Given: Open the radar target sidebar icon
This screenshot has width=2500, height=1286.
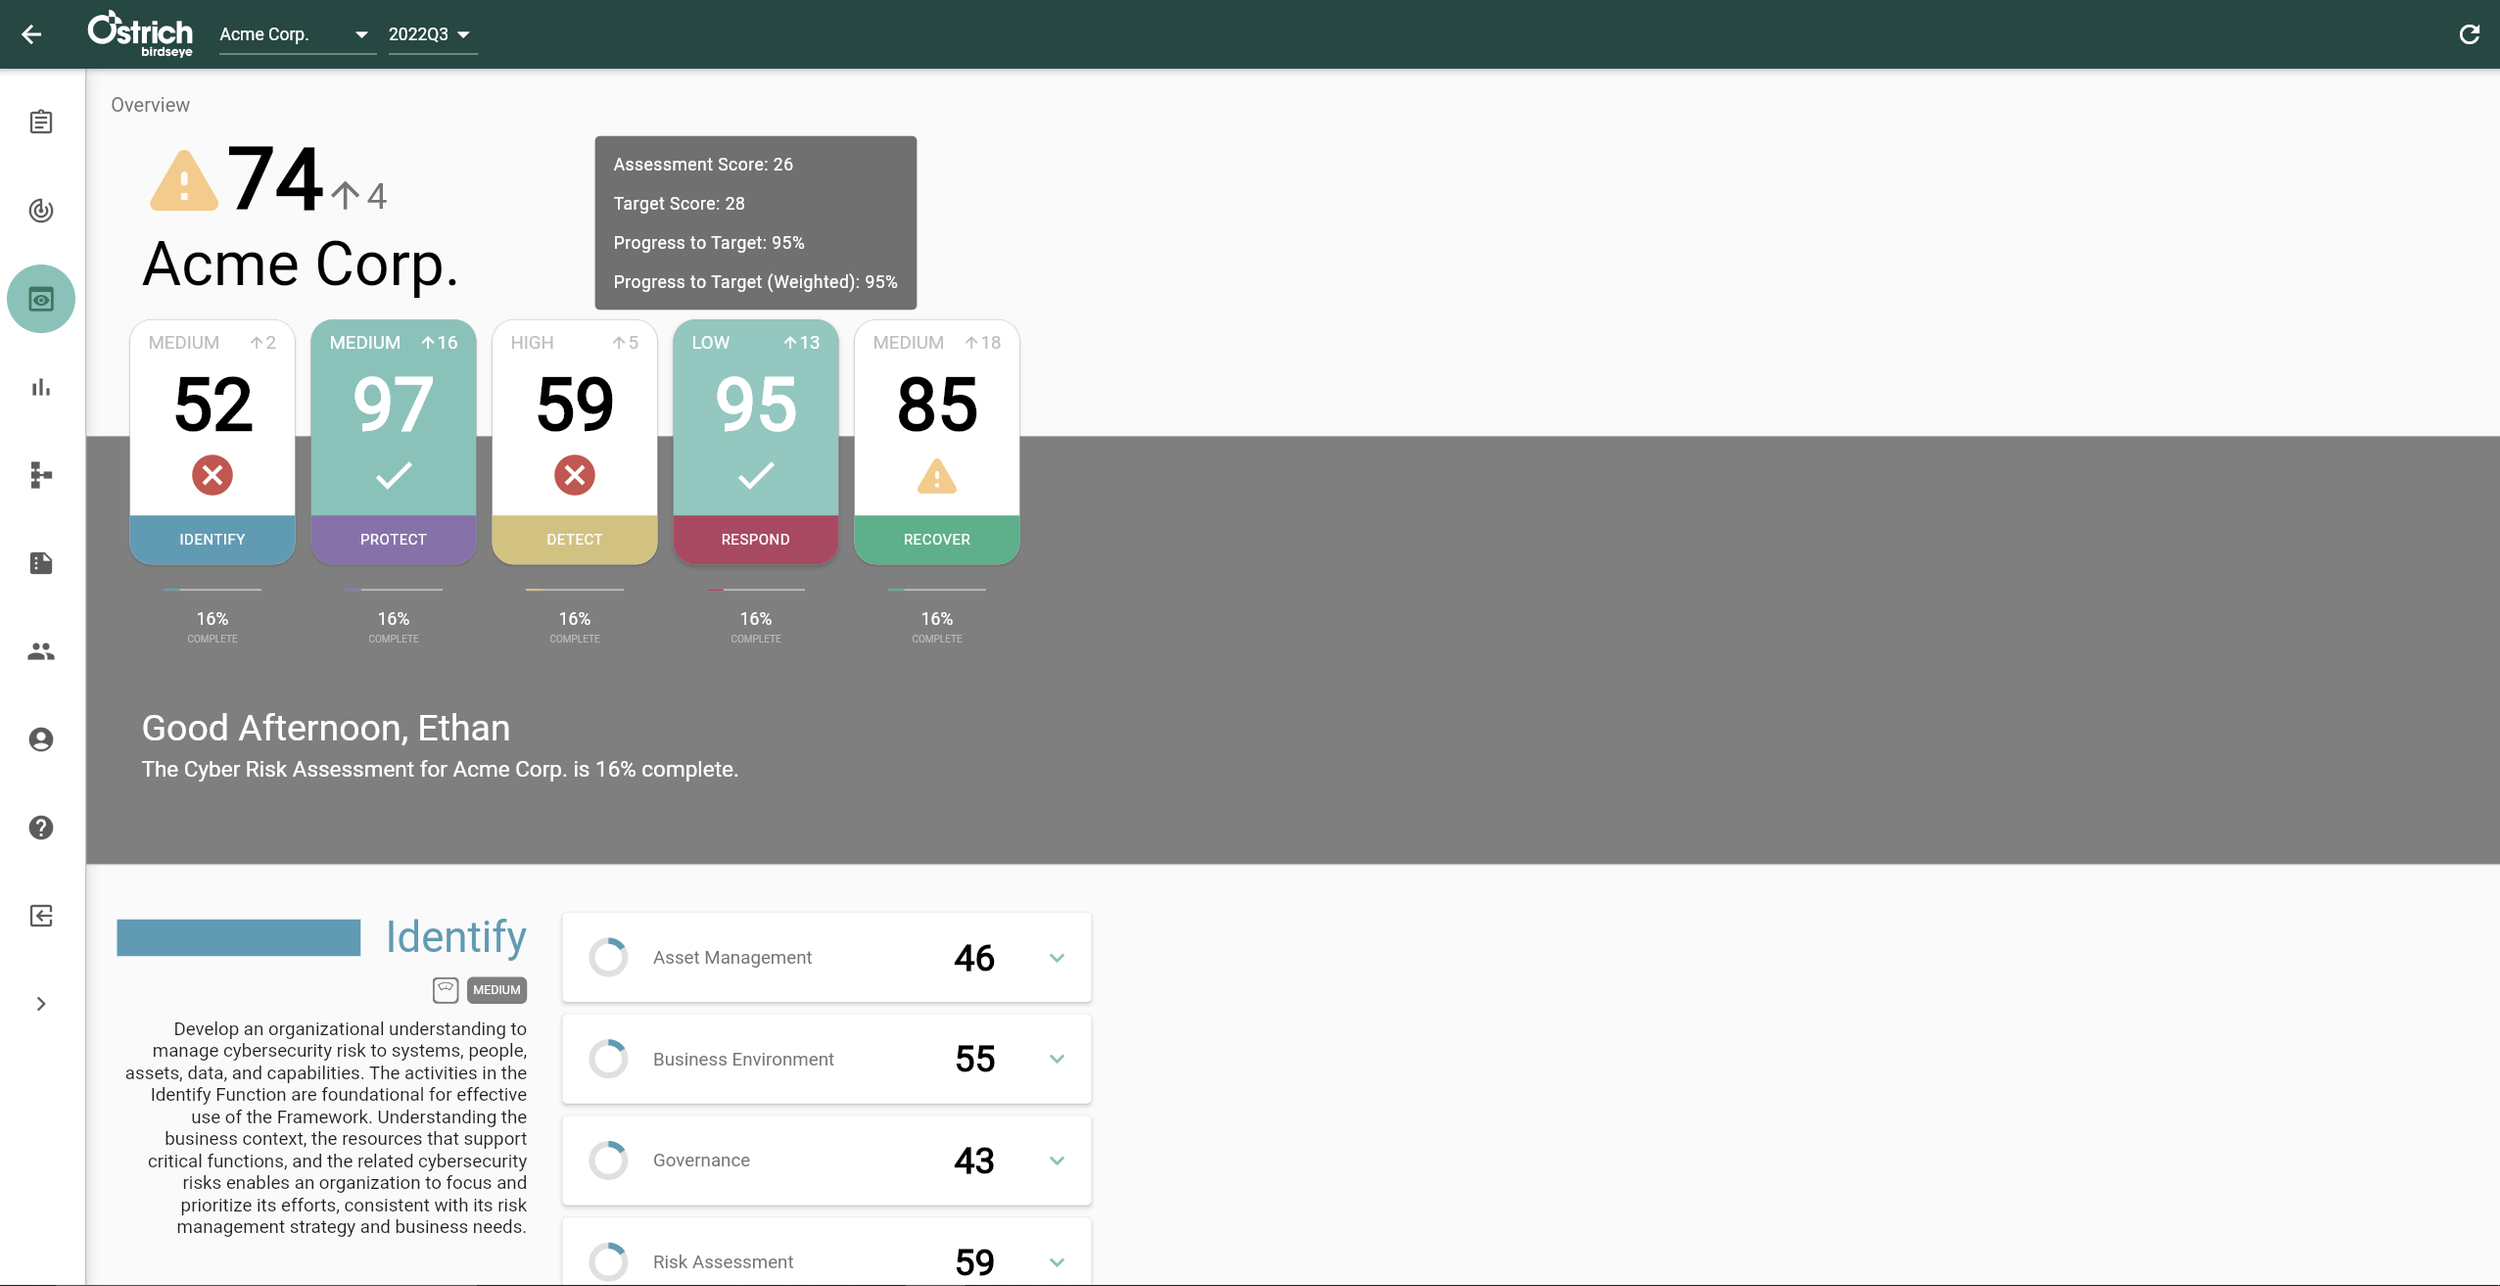Looking at the screenshot, I should click(41, 210).
